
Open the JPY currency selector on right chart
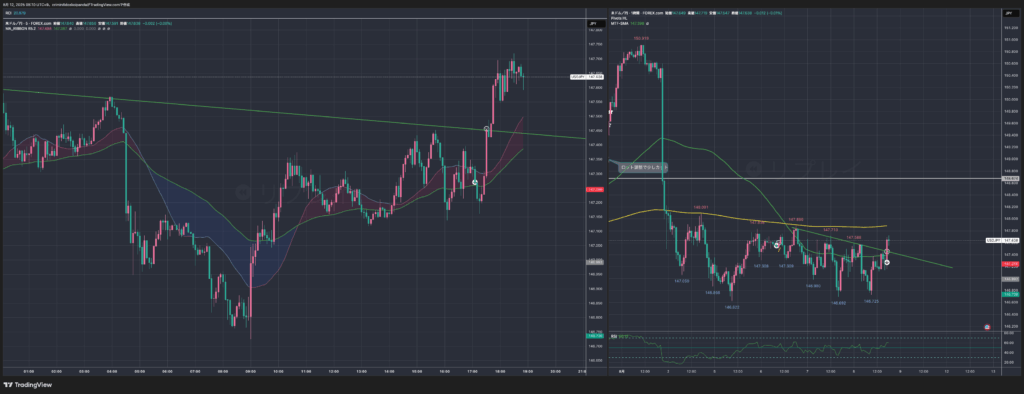tap(1010, 12)
